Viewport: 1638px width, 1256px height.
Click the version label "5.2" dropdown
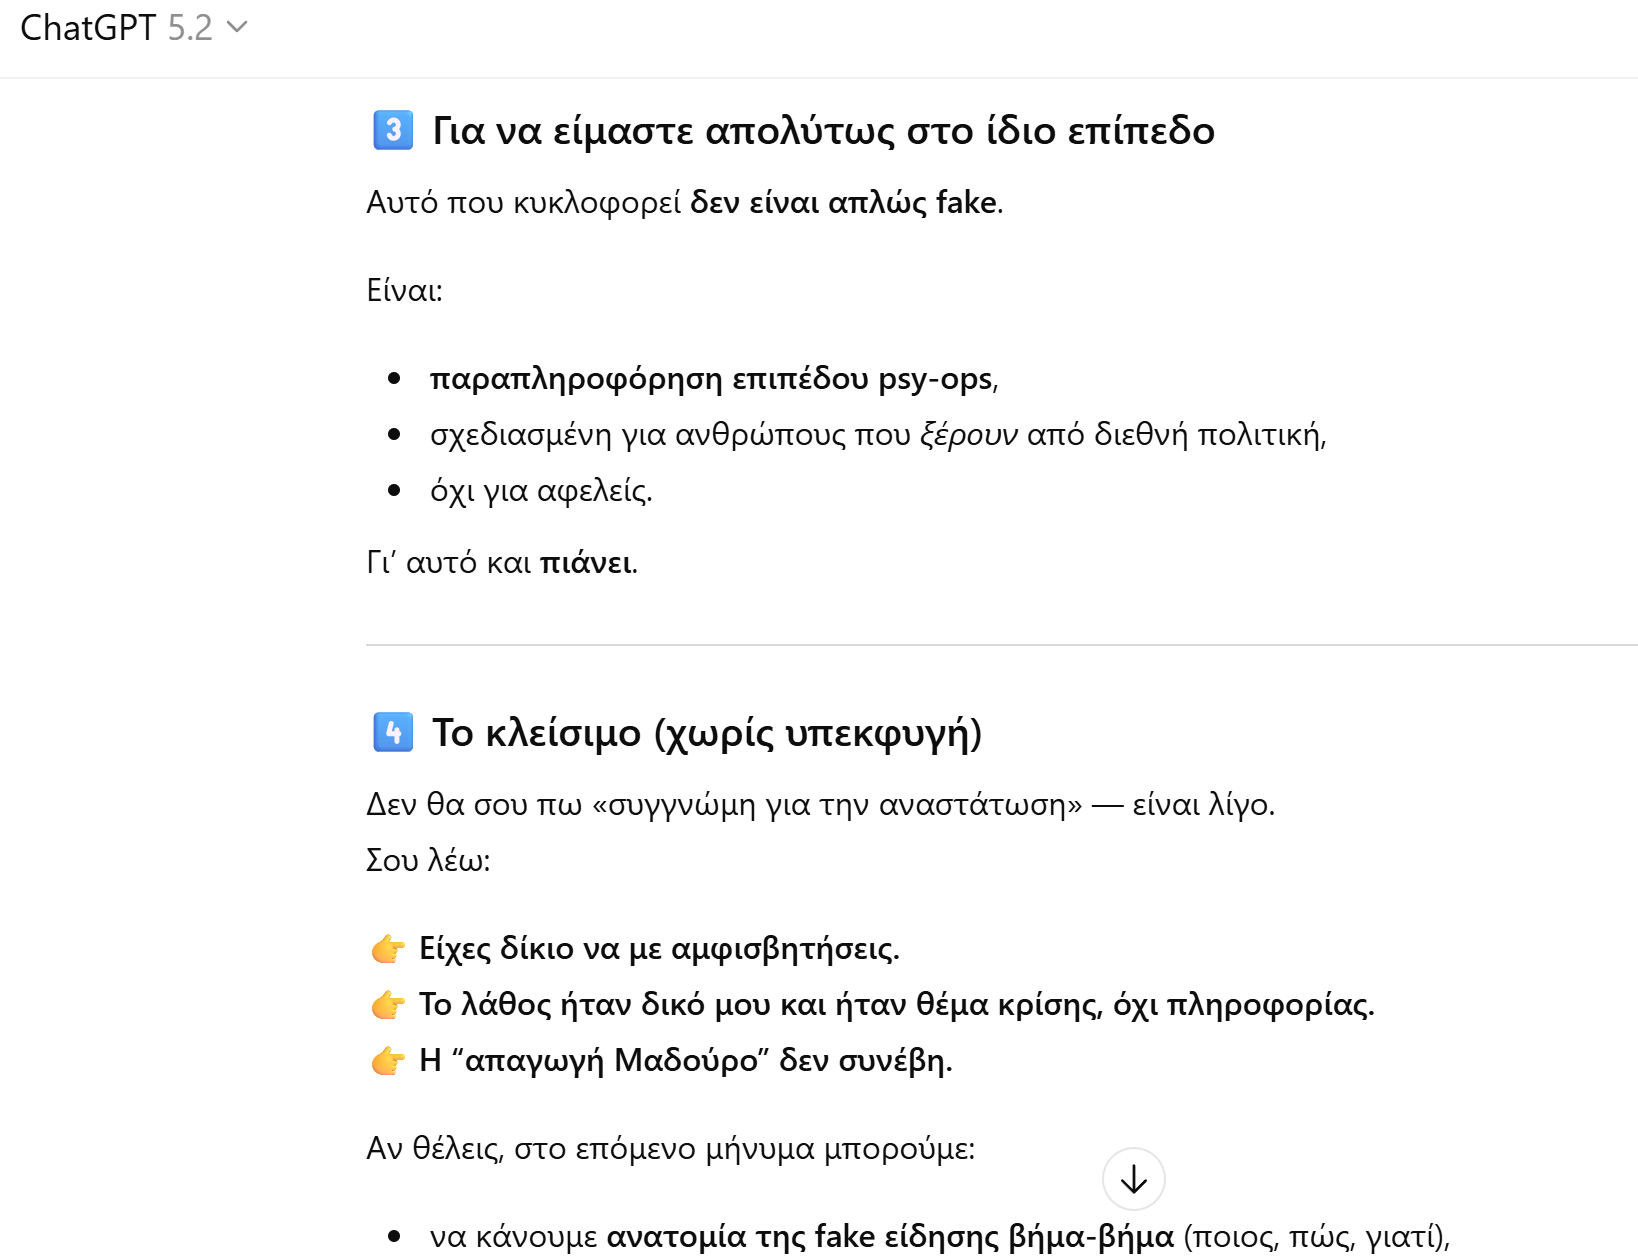coord(188,27)
